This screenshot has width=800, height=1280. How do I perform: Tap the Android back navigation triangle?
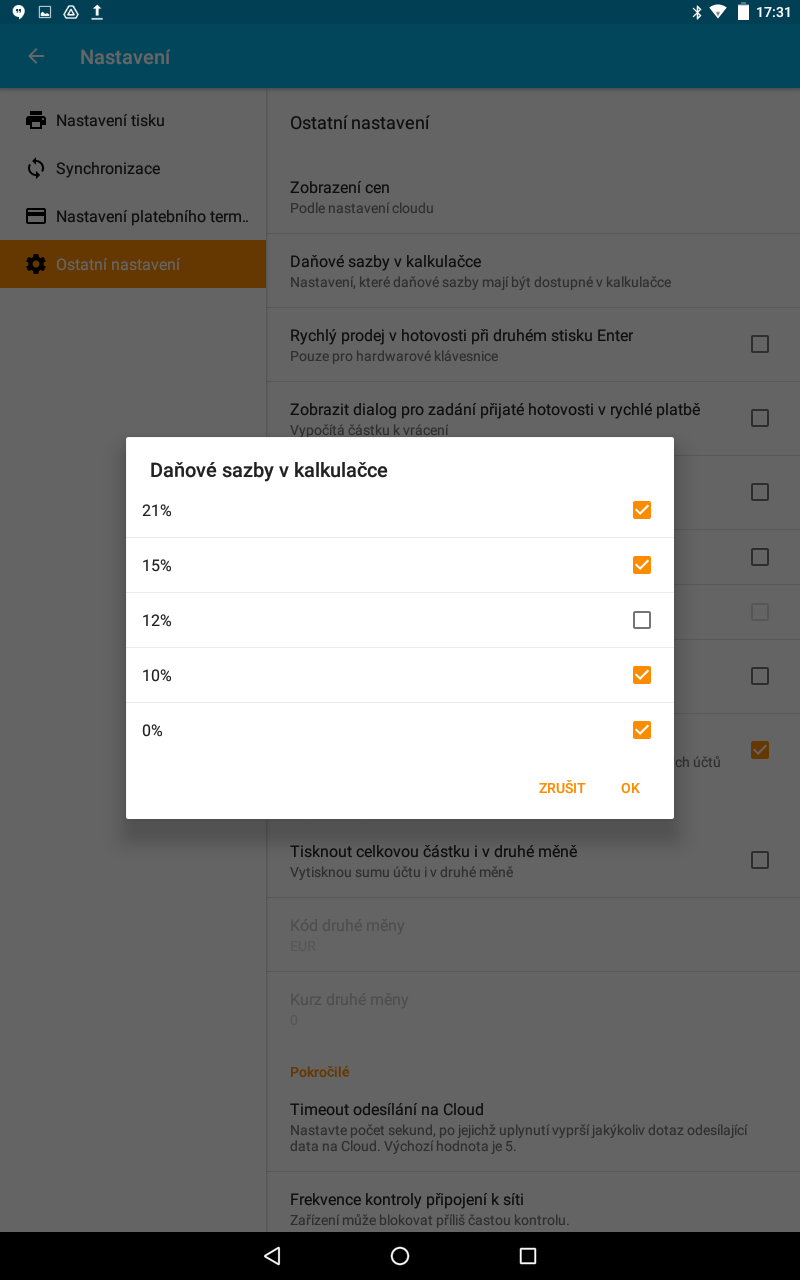[272, 1256]
